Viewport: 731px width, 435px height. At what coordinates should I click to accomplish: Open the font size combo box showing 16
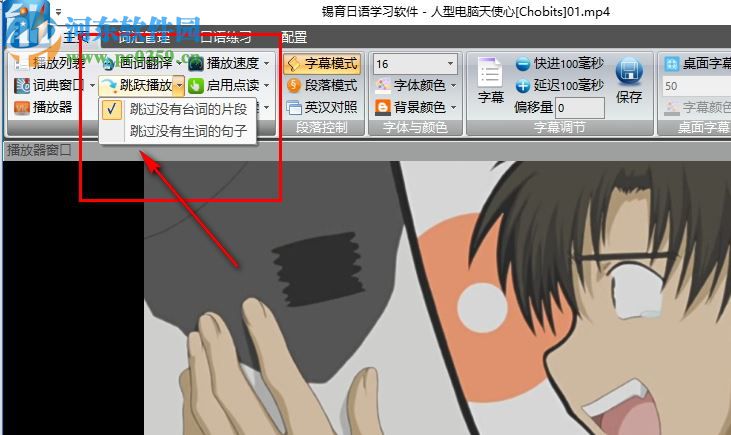pyautogui.click(x=415, y=63)
